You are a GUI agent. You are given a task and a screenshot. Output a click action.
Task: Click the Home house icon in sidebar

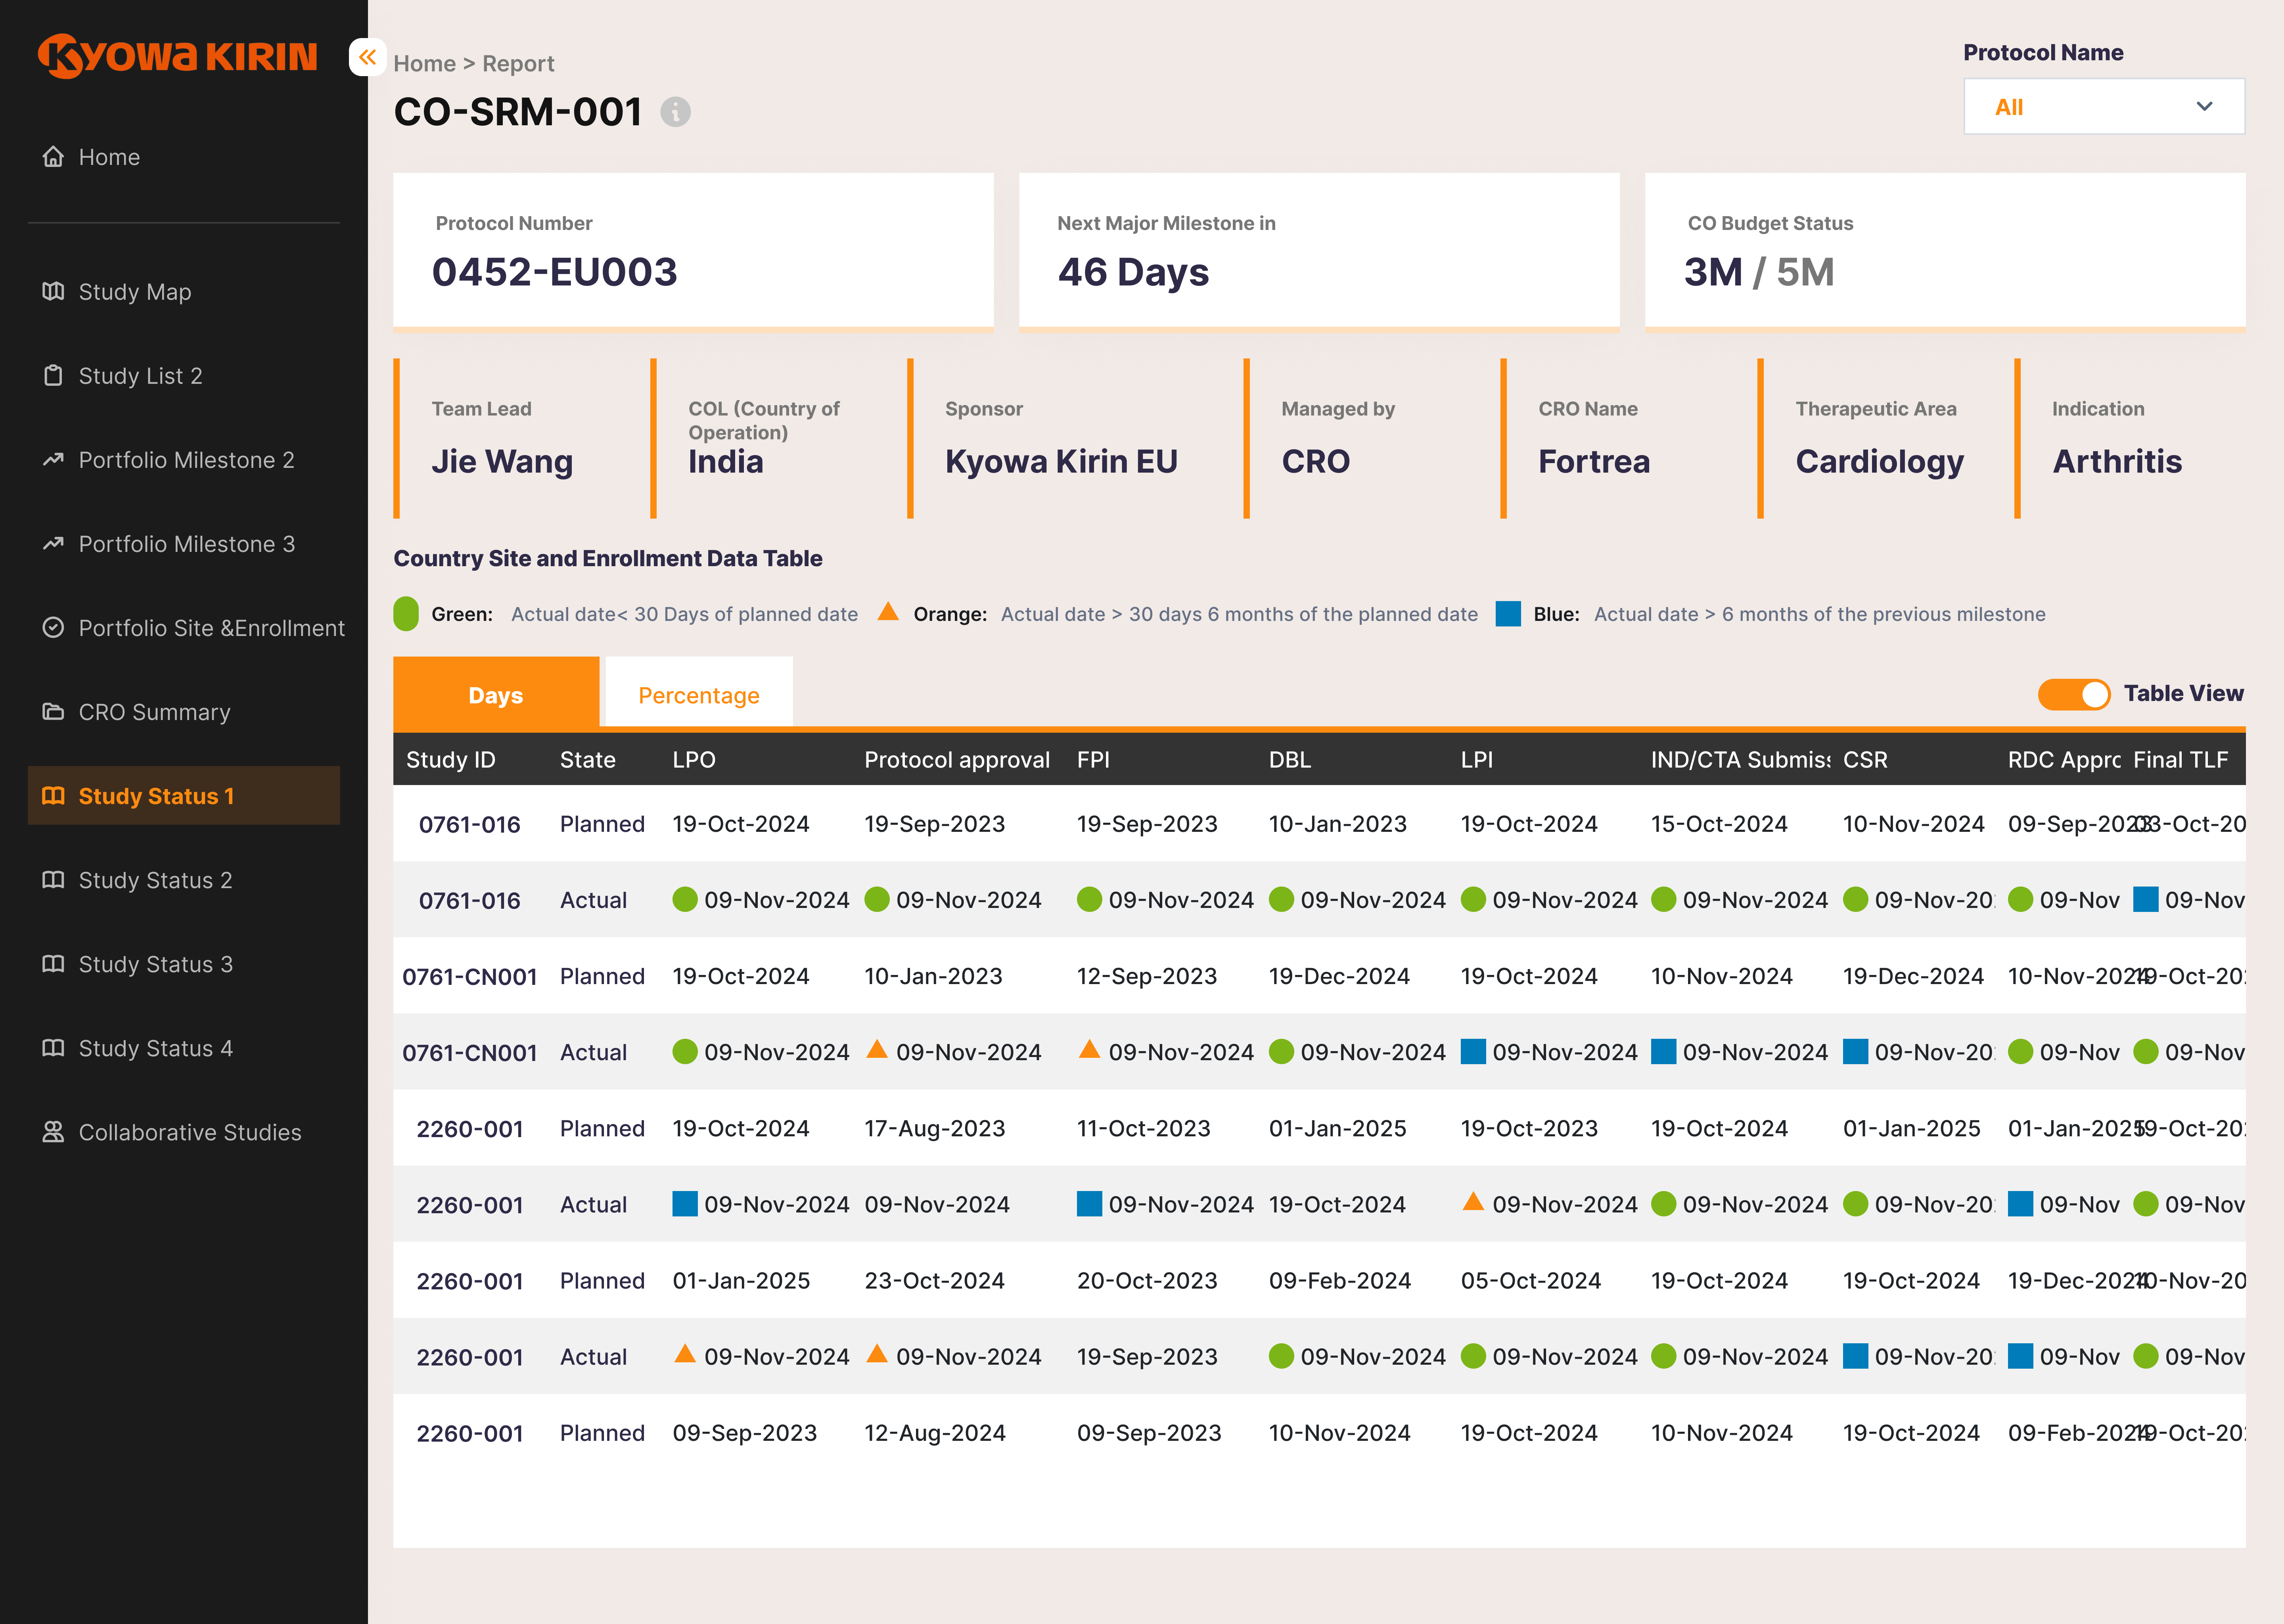pyautogui.click(x=53, y=157)
